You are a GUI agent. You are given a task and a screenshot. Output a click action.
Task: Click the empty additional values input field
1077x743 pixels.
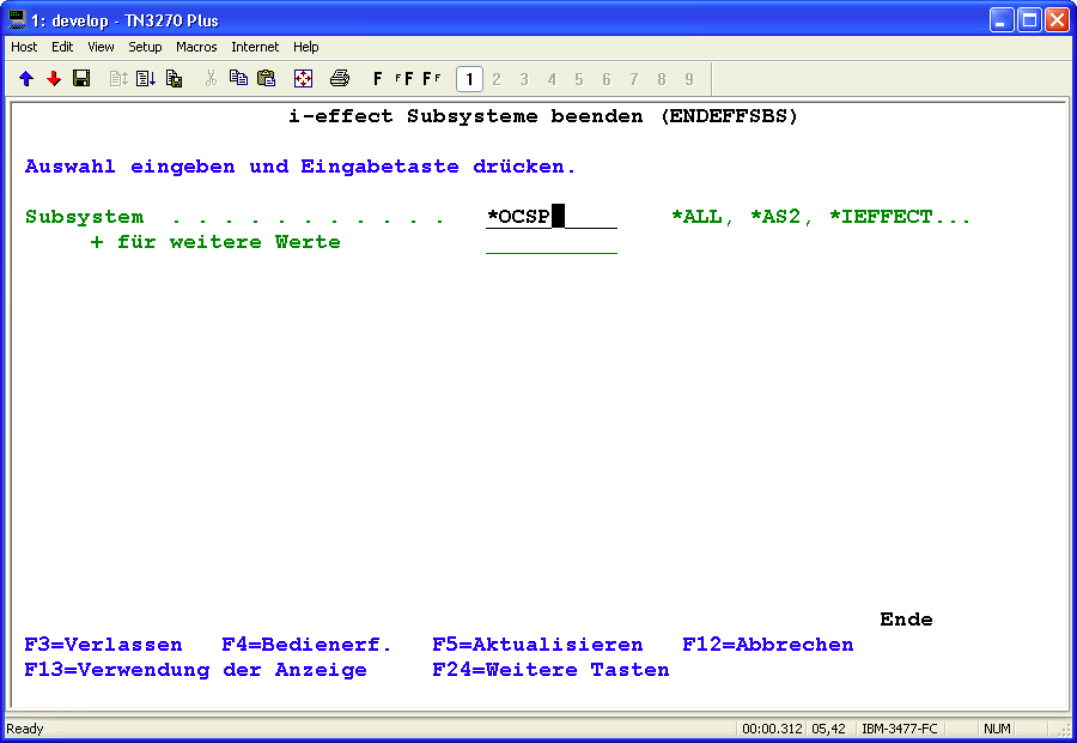550,243
